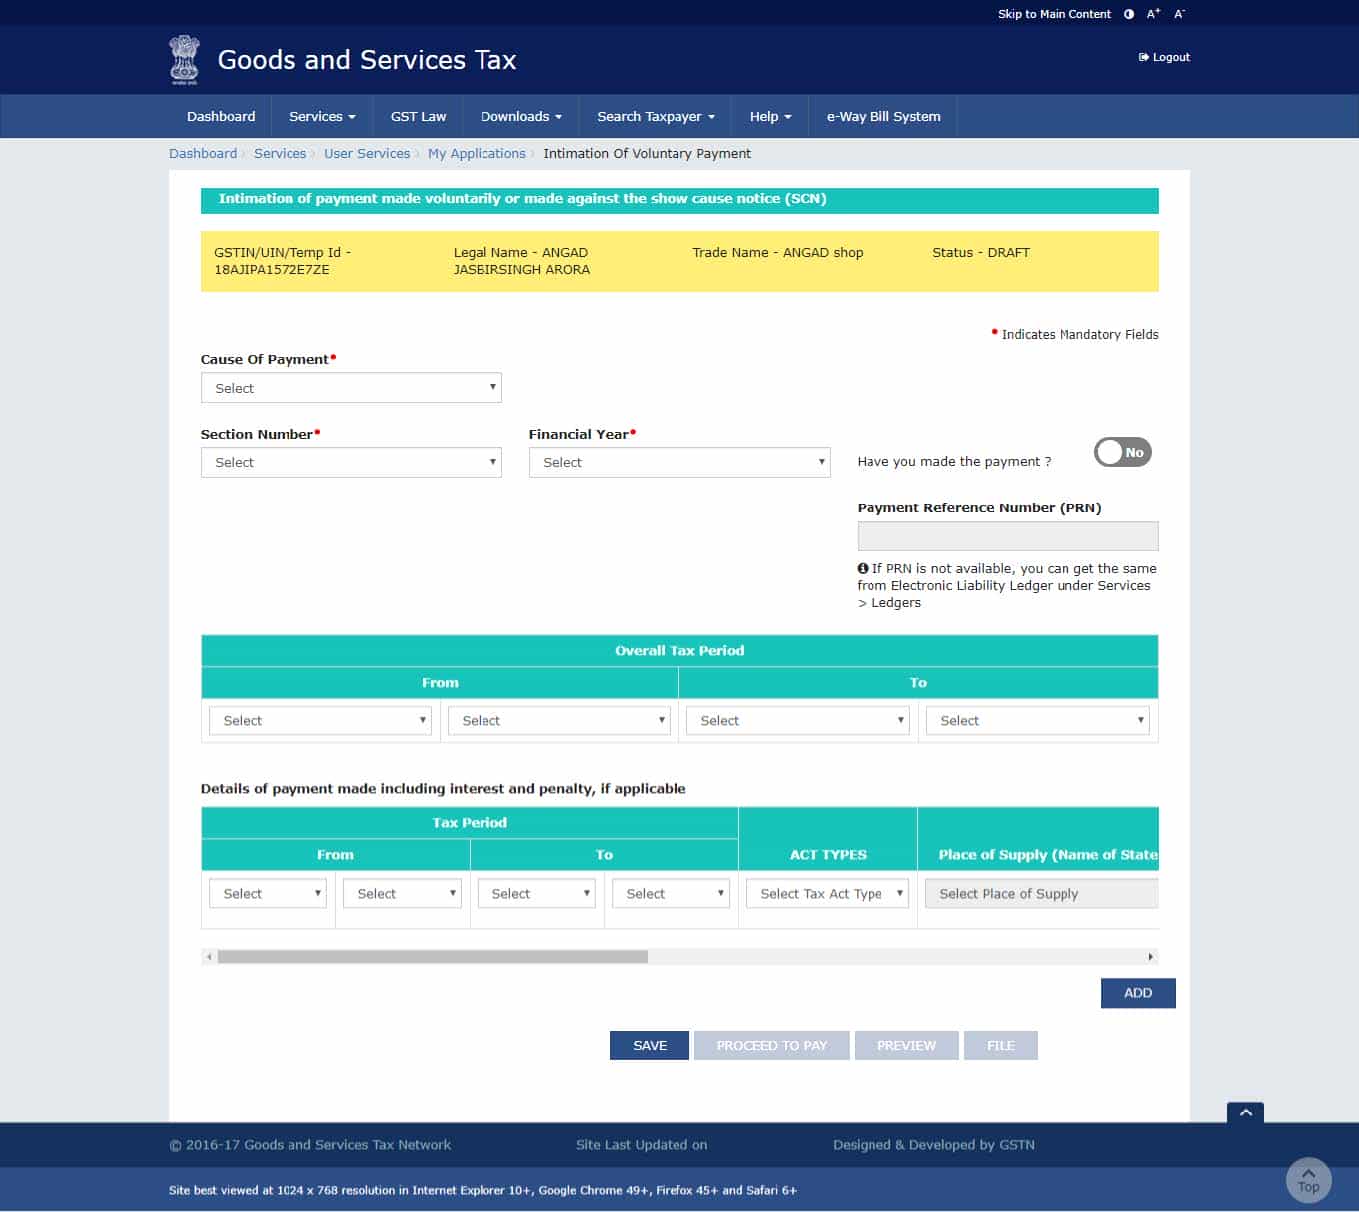Click the SAVE button
1359x1212 pixels.
pyautogui.click(x=650, y=1045)
